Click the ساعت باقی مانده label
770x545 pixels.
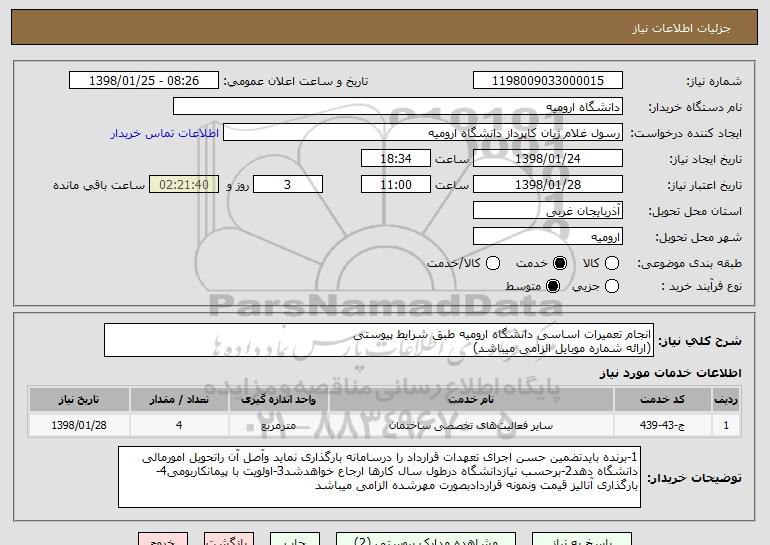(x=99, y=185)
